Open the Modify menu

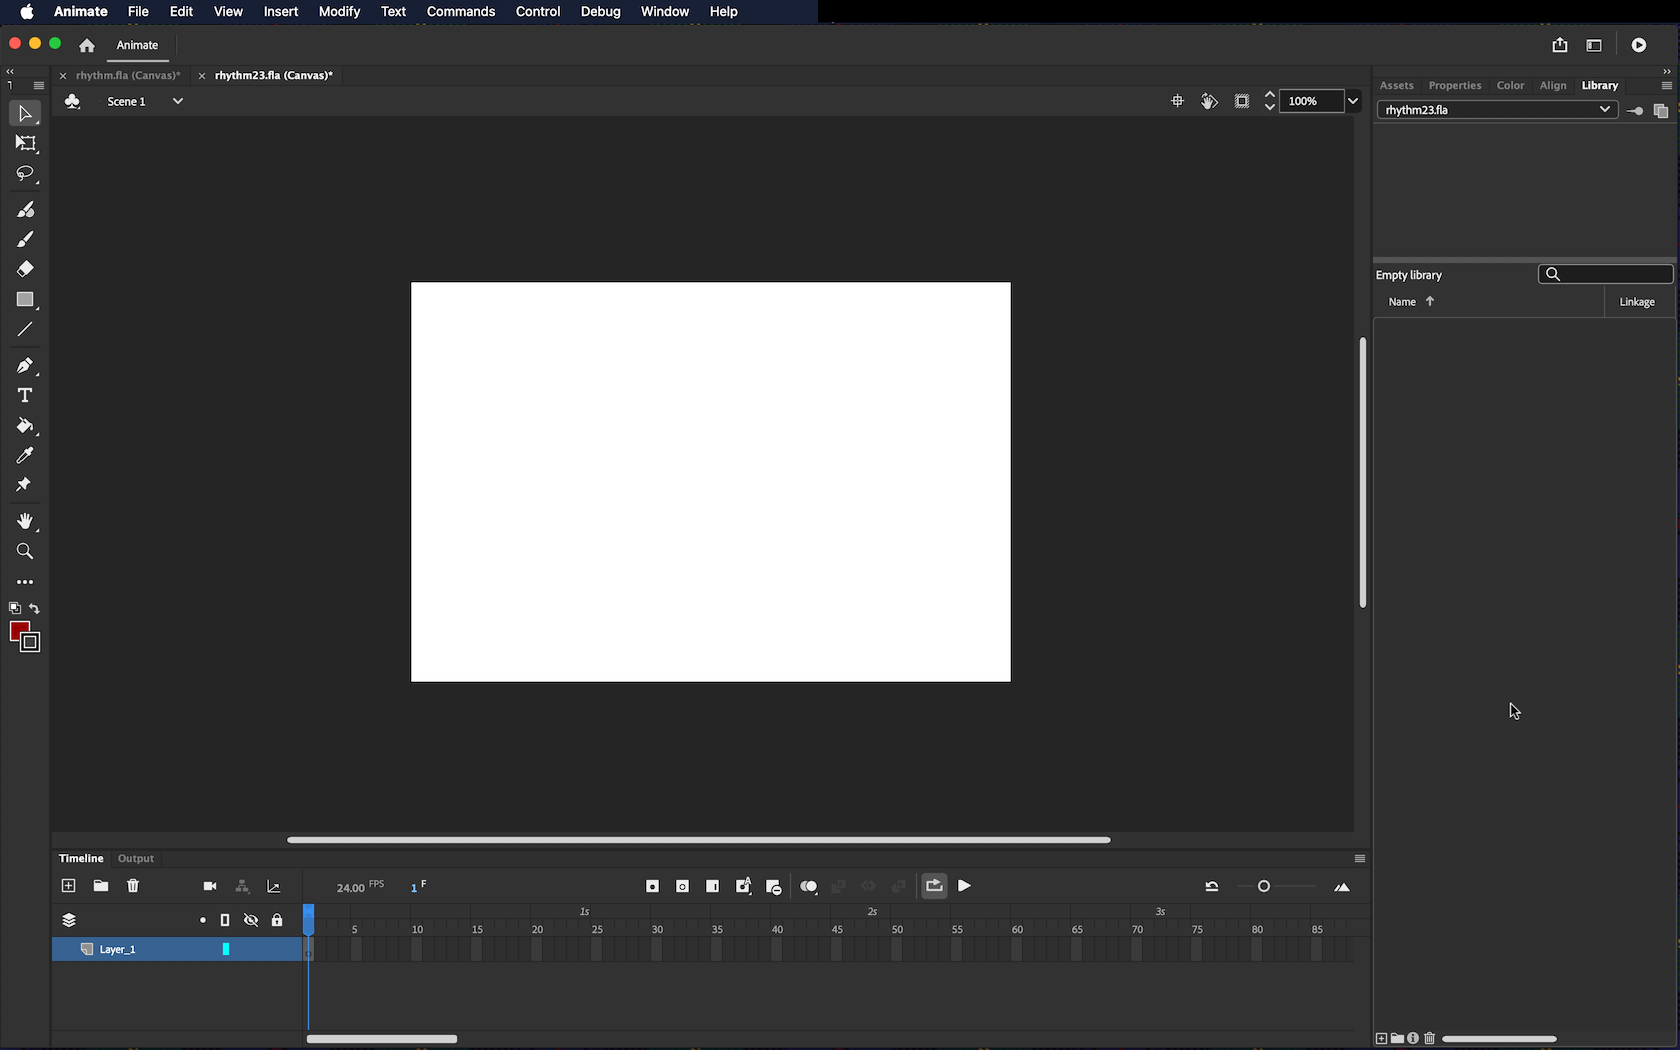pyautogui.click(x=339, y=12)
